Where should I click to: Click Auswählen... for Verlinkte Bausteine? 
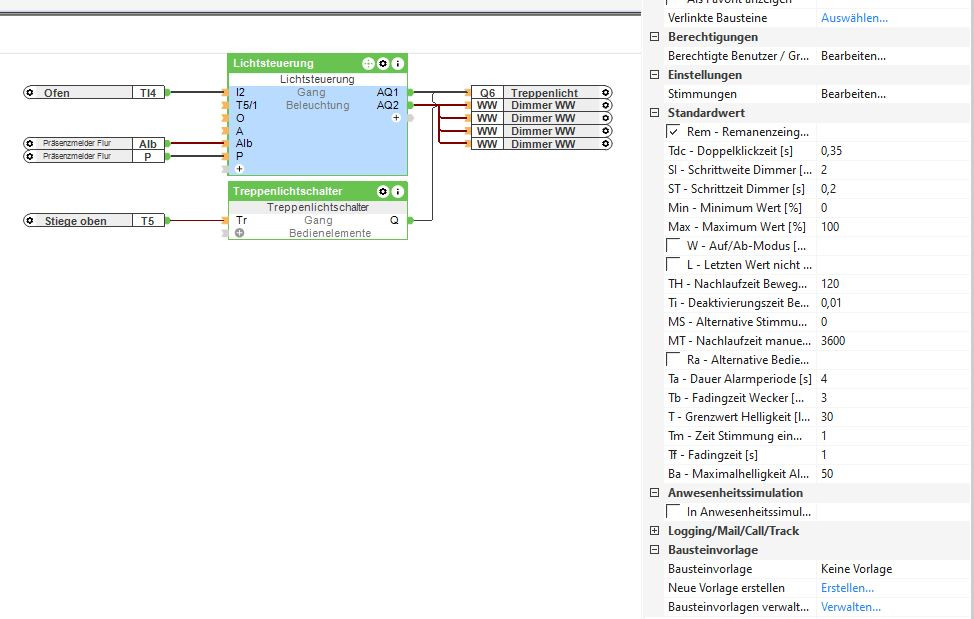coord(854,18)
